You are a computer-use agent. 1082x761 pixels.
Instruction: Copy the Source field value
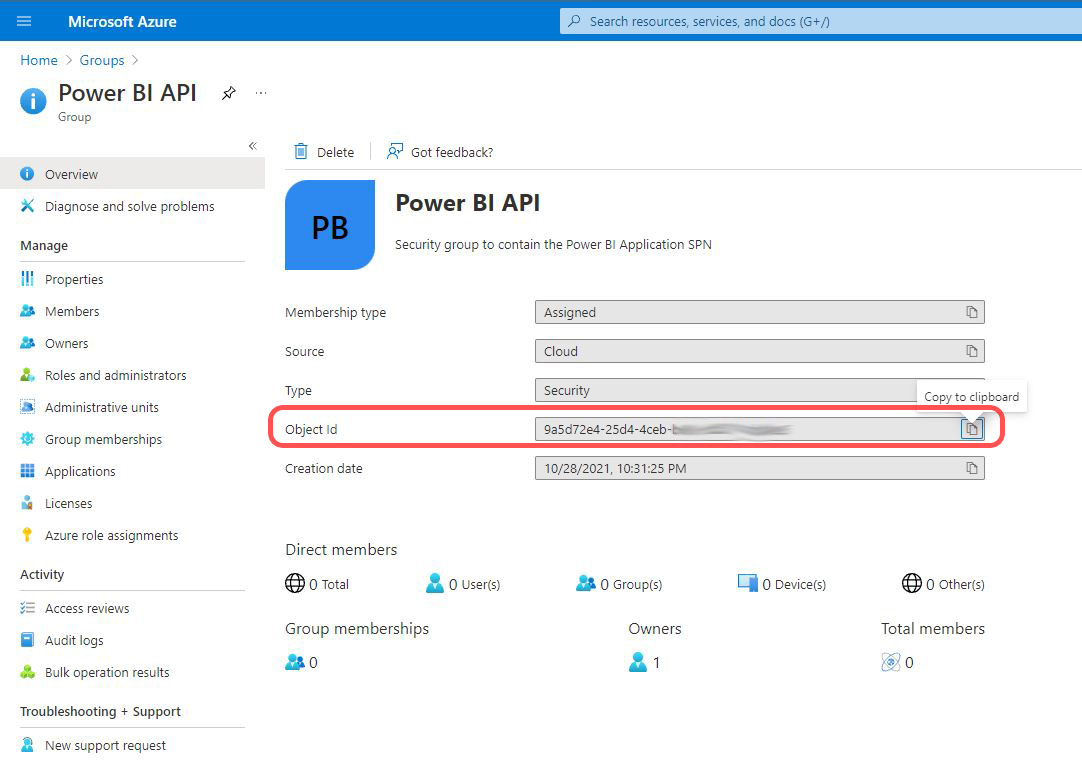pyautogui.click(x=970, y=351)
